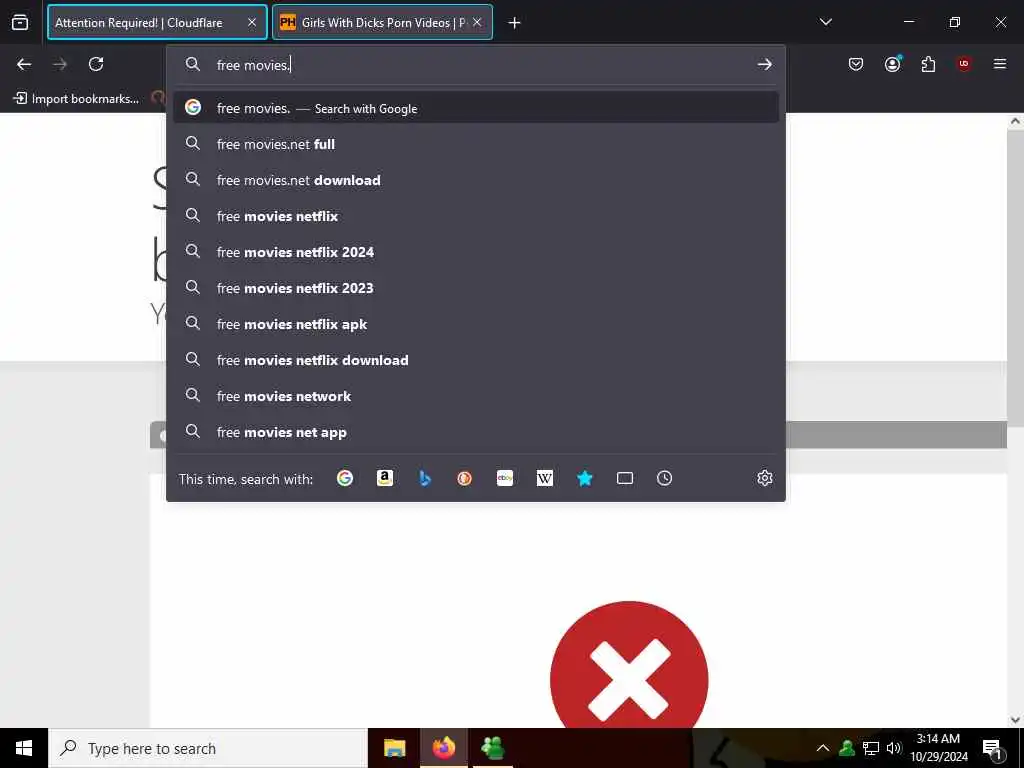This screenshot has width=1024, height=768.
Task: Close the PH tab
Action: coord(477,22)
